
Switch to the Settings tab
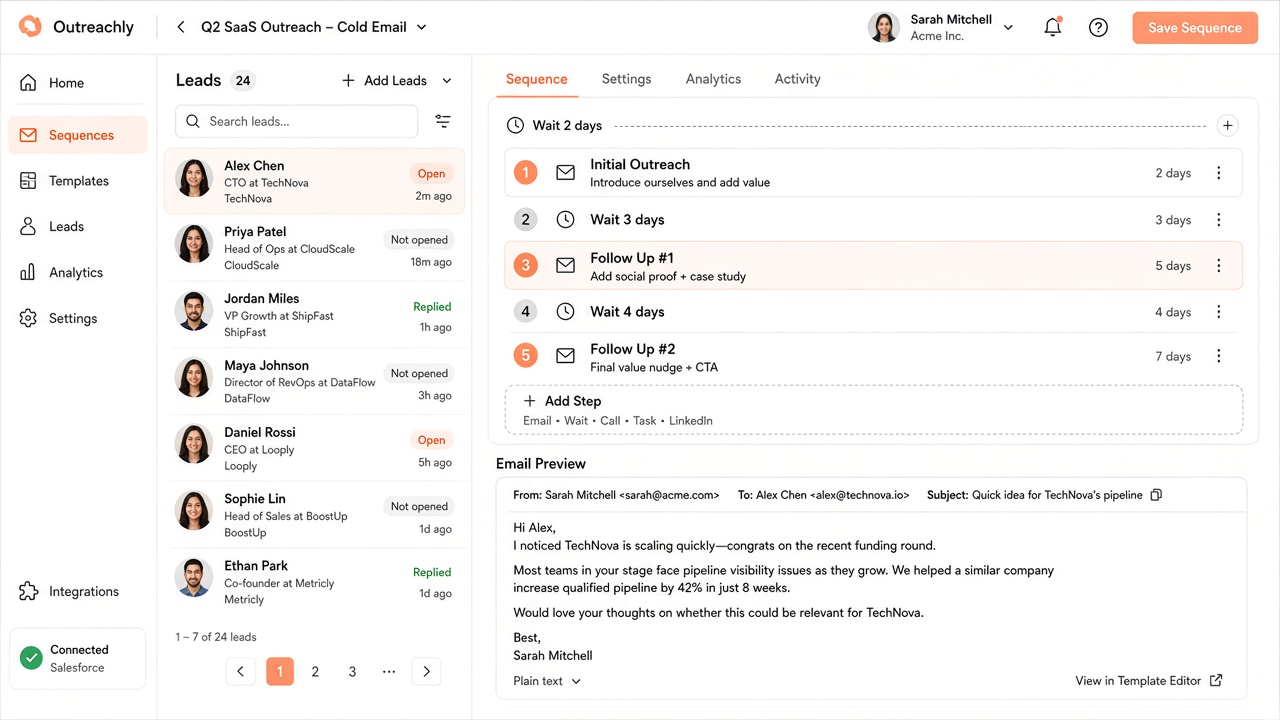click(626, 79)
